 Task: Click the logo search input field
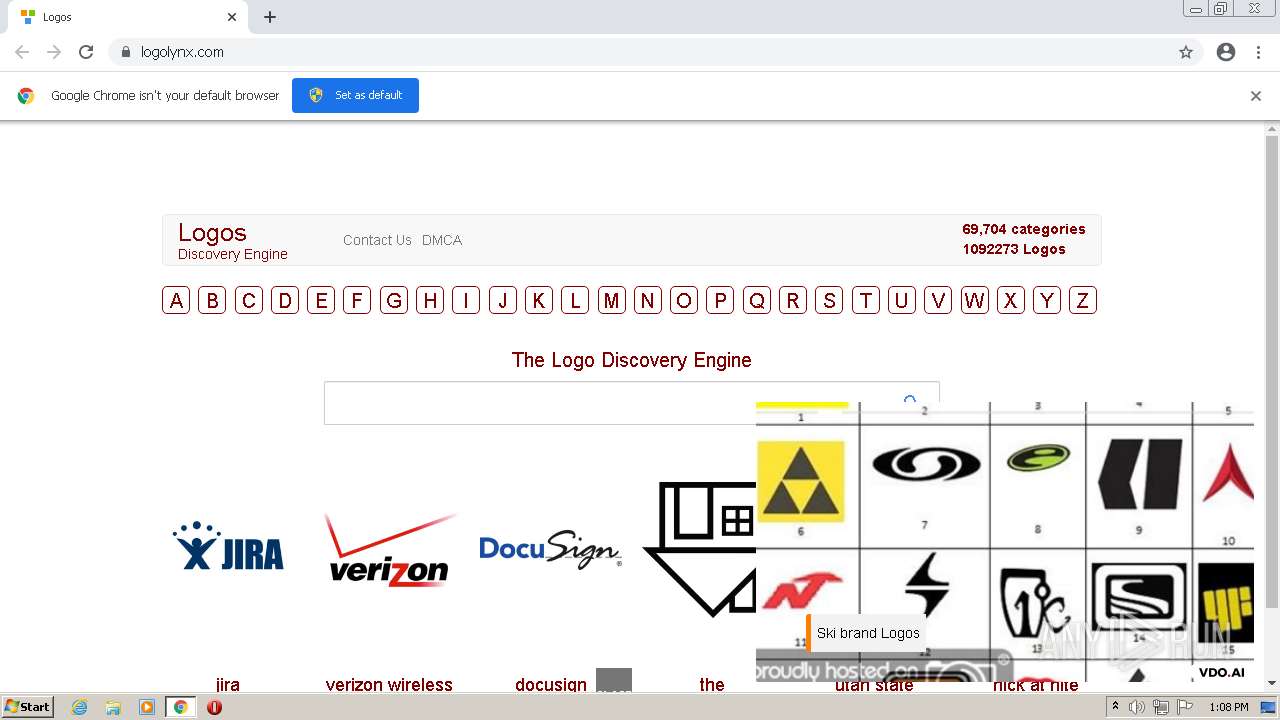[x=540, y=403]
